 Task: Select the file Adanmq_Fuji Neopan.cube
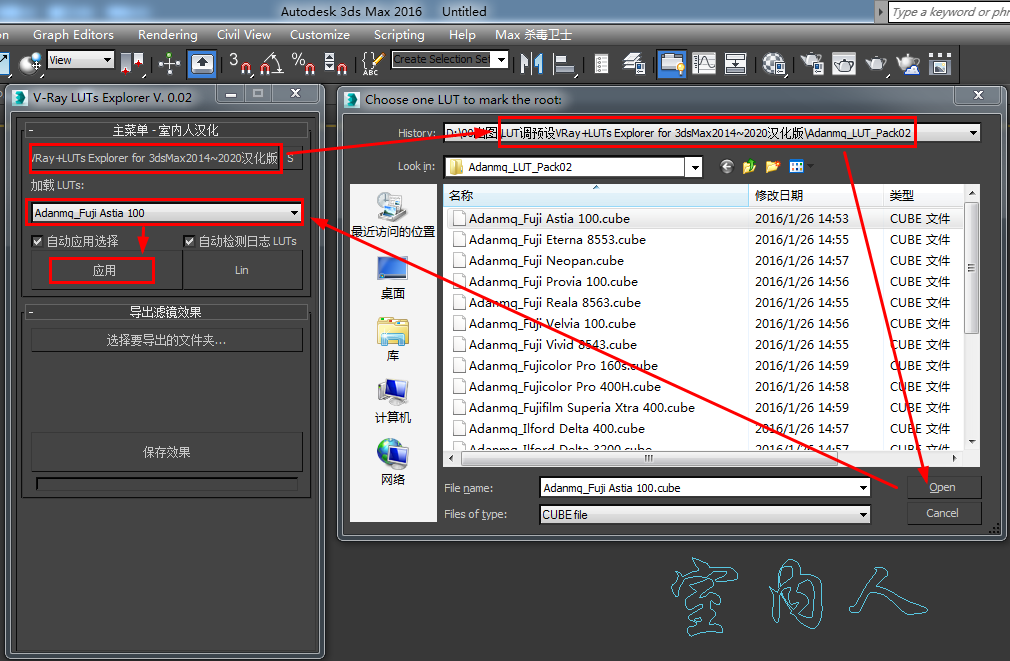pos(546,261)
